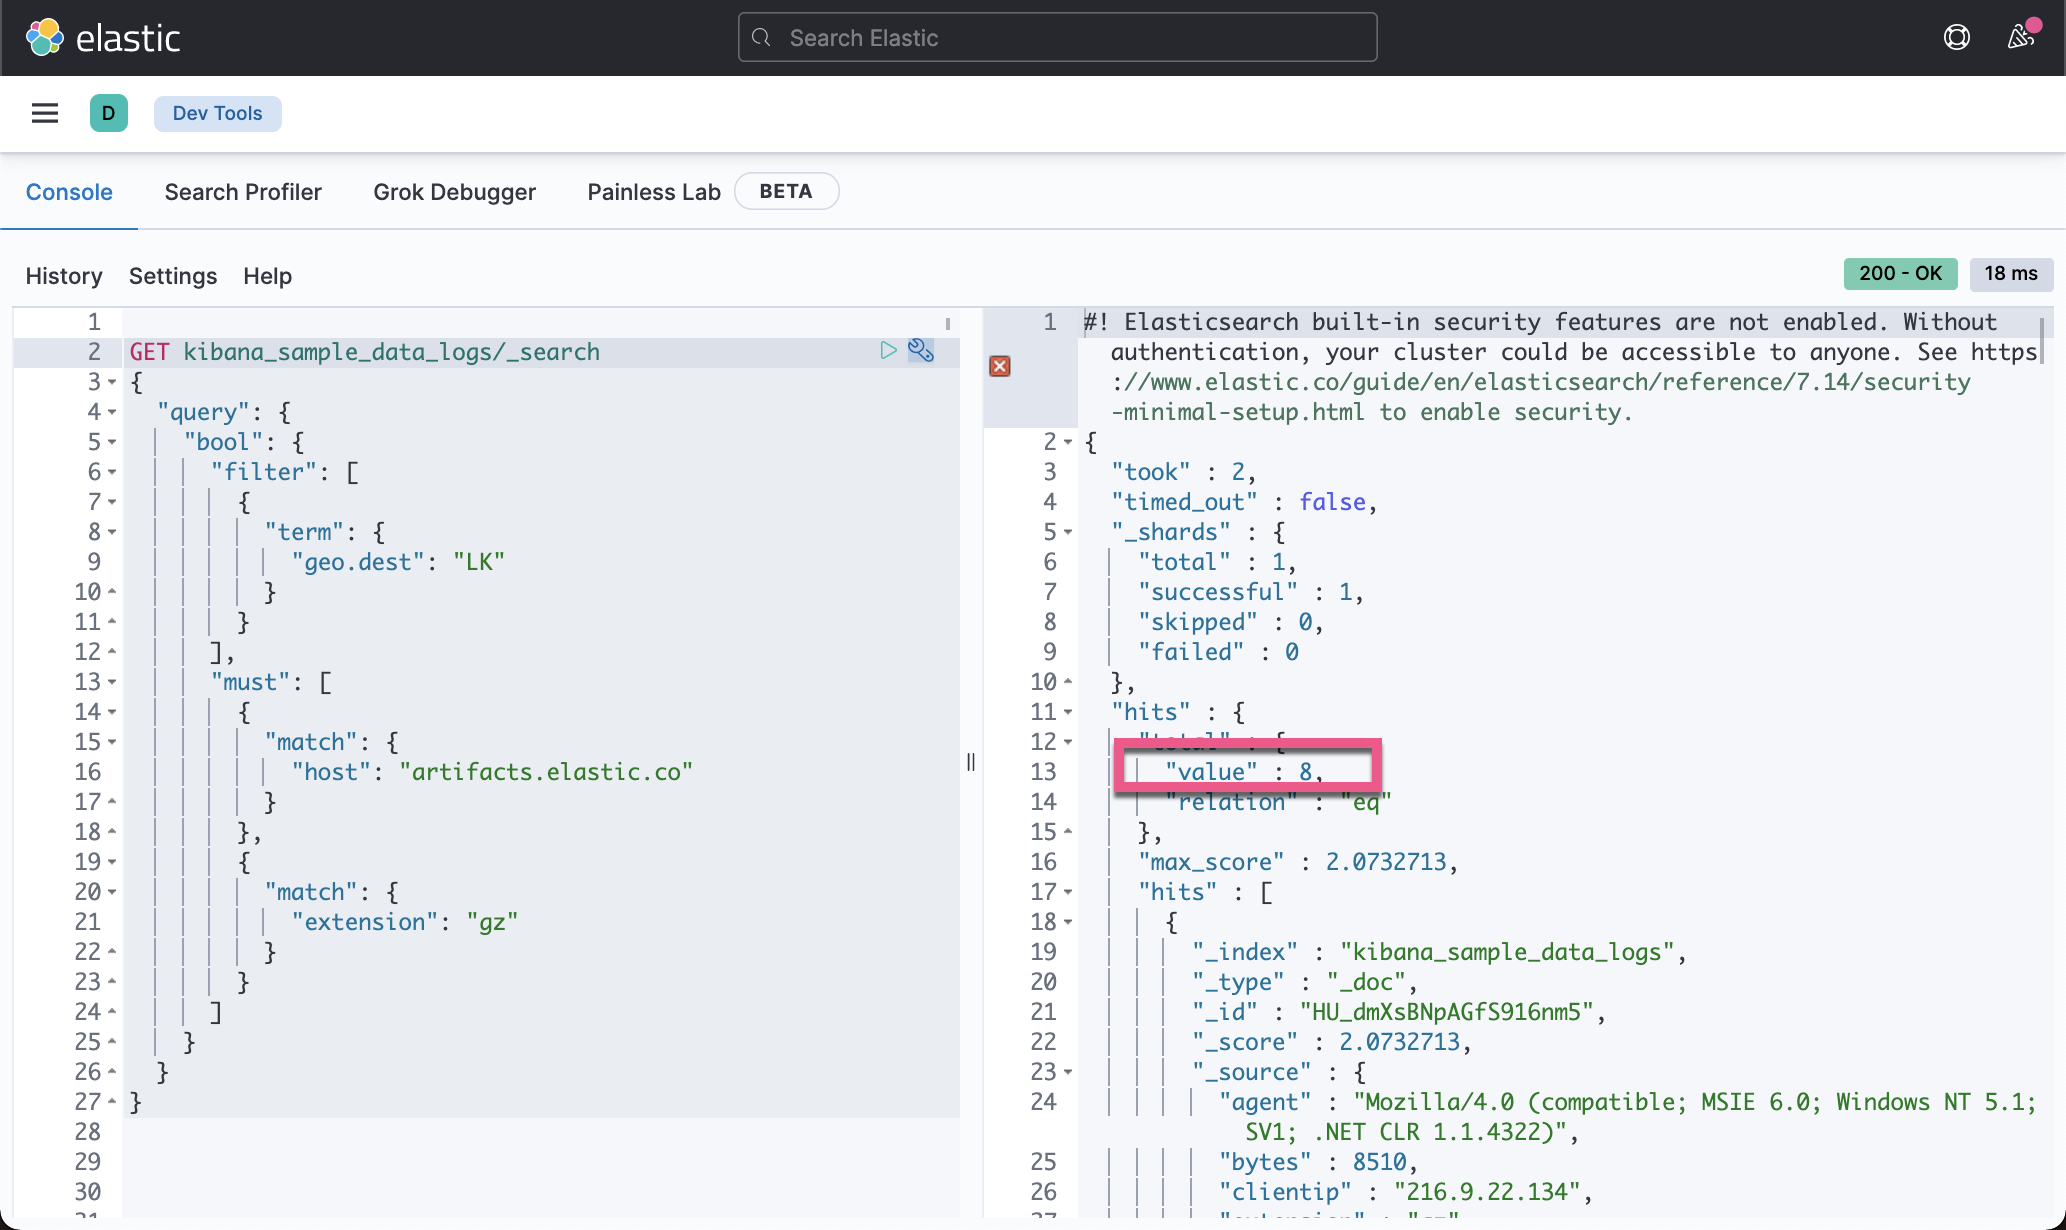Collapse the query object fold arrow
The height and width of the screenshot is (1230, 2066).
112,413
